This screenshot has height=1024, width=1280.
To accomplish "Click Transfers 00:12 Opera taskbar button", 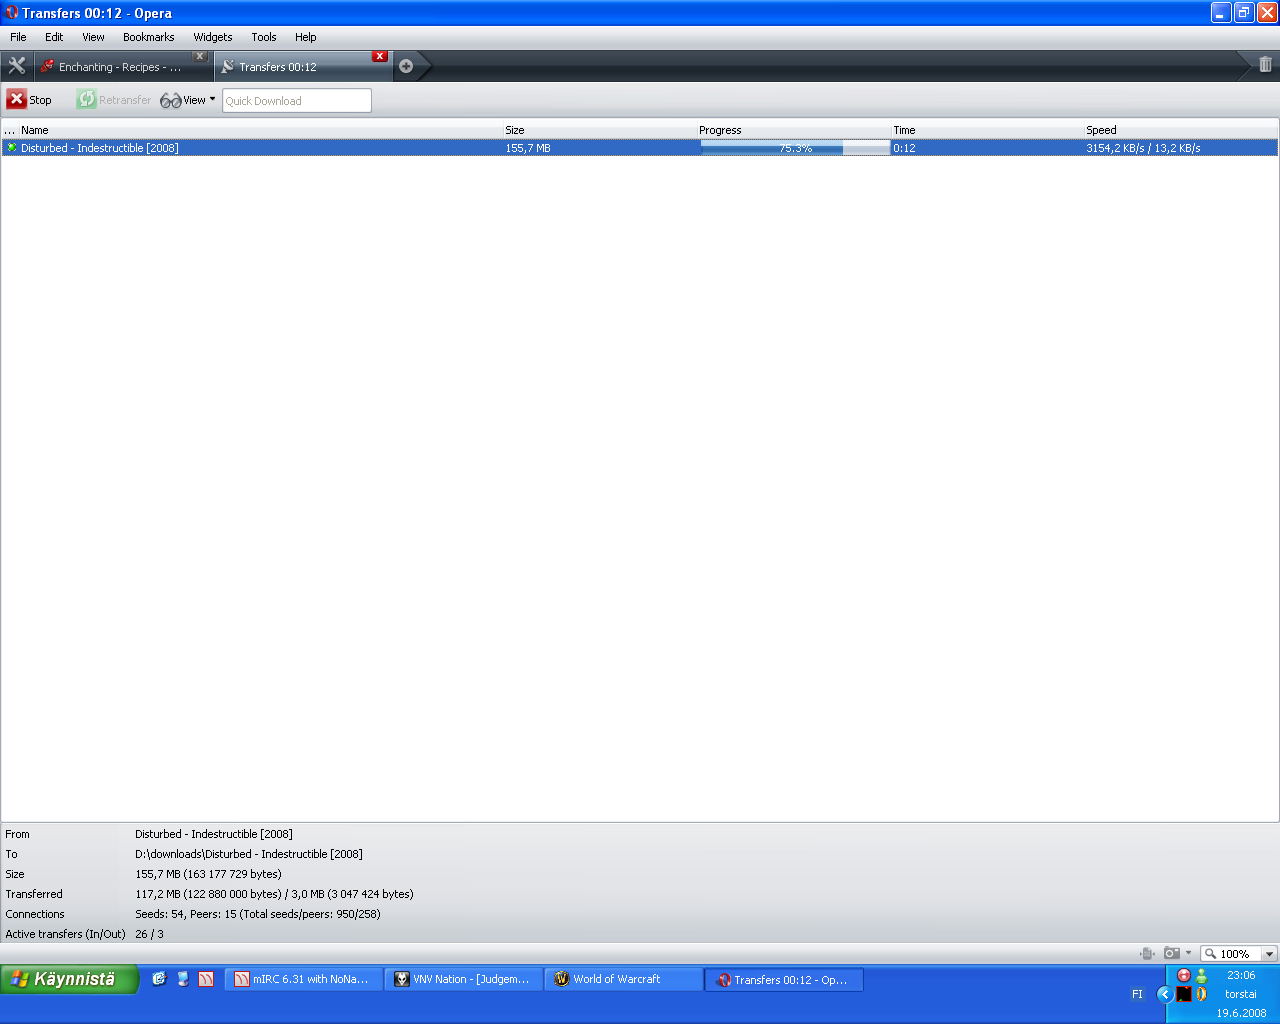I will (784, 979).
